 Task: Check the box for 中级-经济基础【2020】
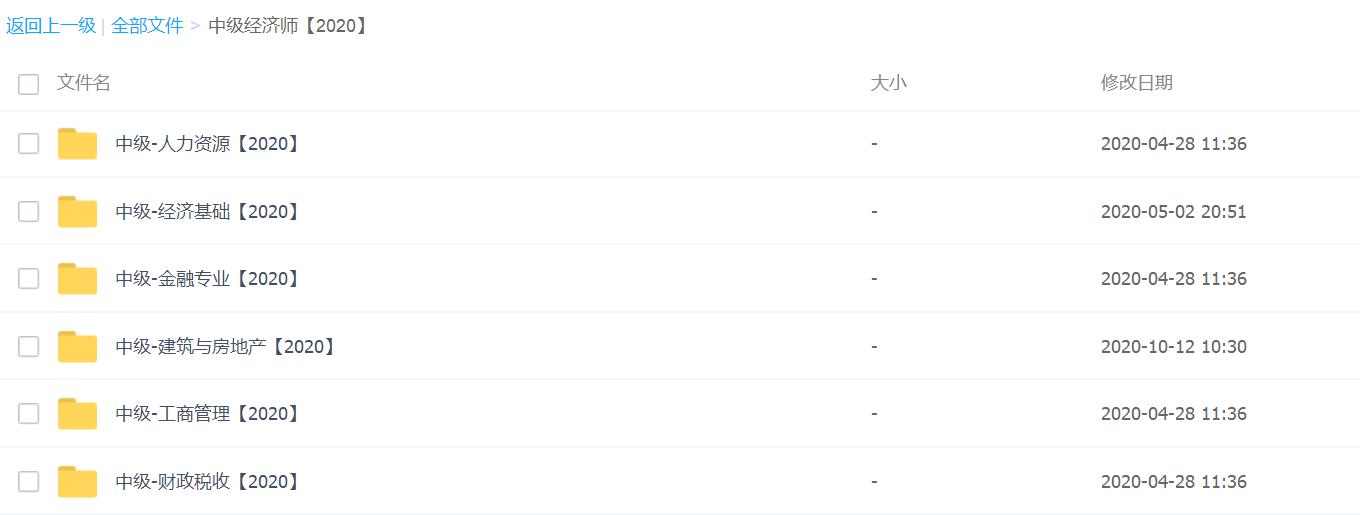tap(28, 212)
